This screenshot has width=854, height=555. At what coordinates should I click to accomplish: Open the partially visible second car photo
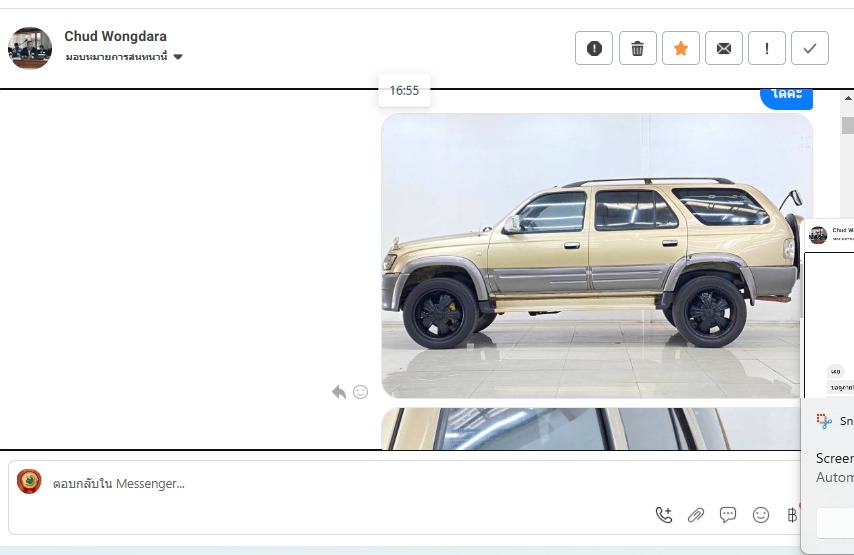(591, 429)
